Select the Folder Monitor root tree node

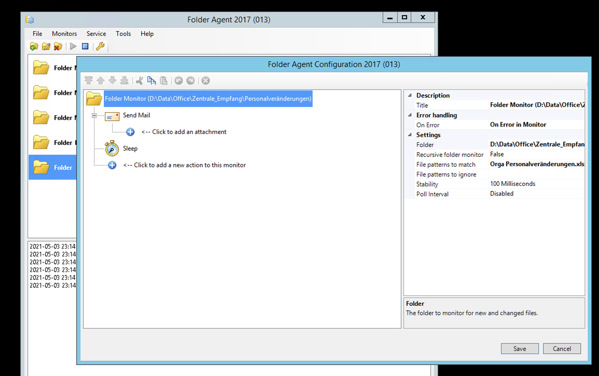point(208,99)
